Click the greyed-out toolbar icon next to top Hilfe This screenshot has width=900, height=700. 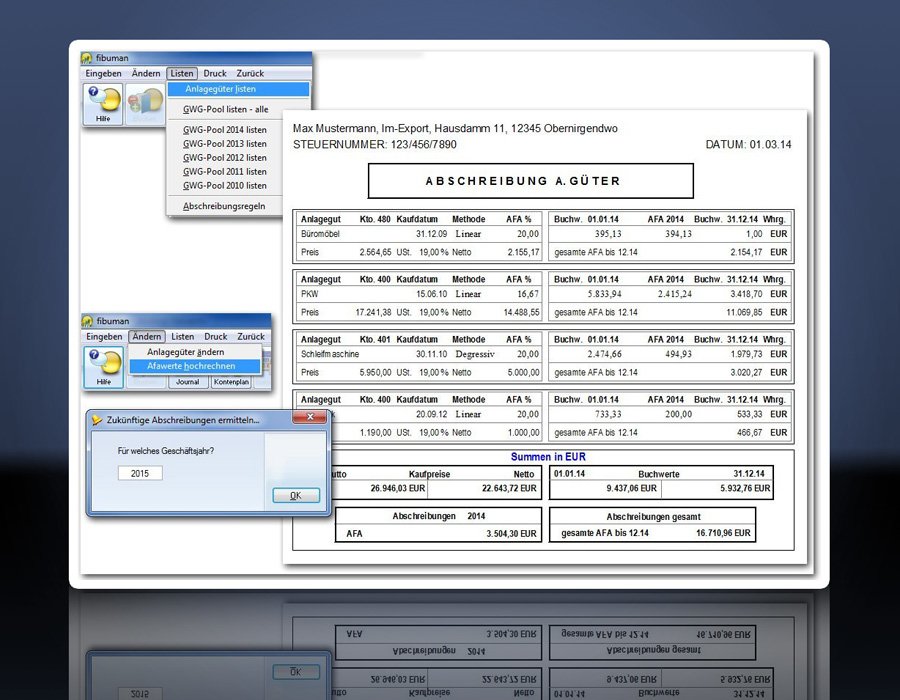point(144,104)
